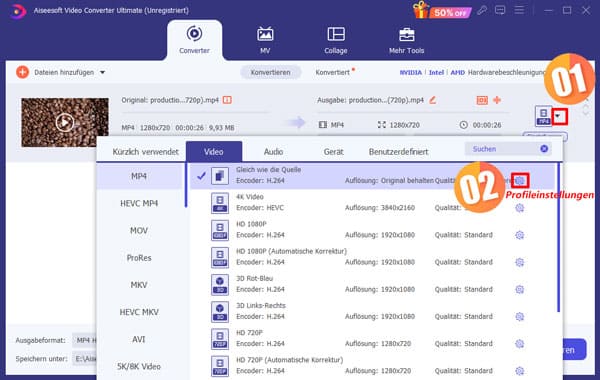The image size is (600, 380).
Task: Clear the search field with X icon
Action: [x=544, y=149]
